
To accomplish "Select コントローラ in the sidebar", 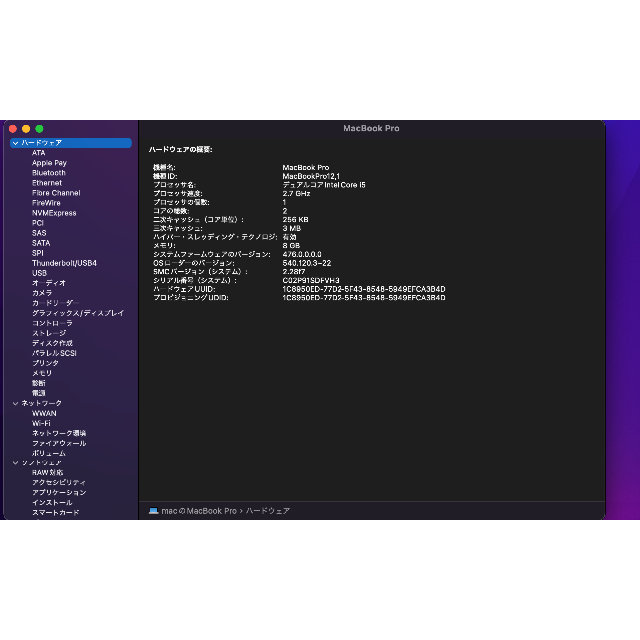I will tap(52, 323).
